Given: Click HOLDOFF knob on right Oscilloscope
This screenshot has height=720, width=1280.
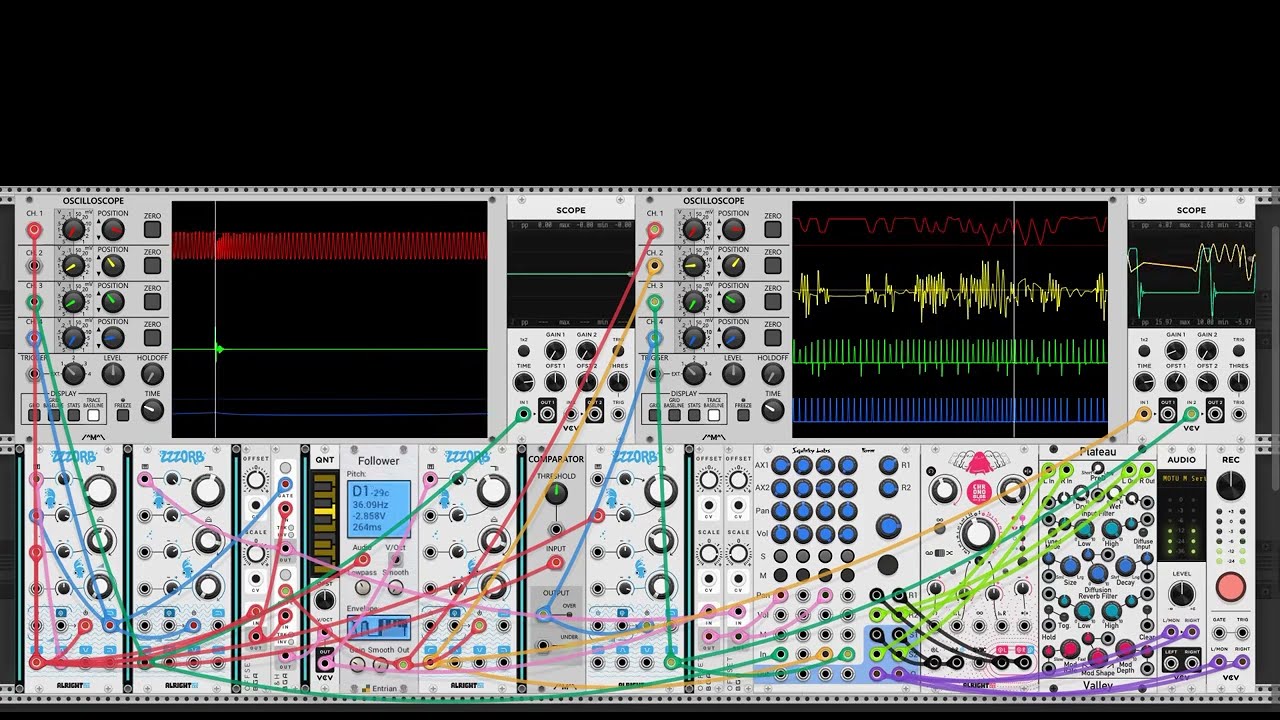Looking at the screenshot, I should click(x=772, y=374).
